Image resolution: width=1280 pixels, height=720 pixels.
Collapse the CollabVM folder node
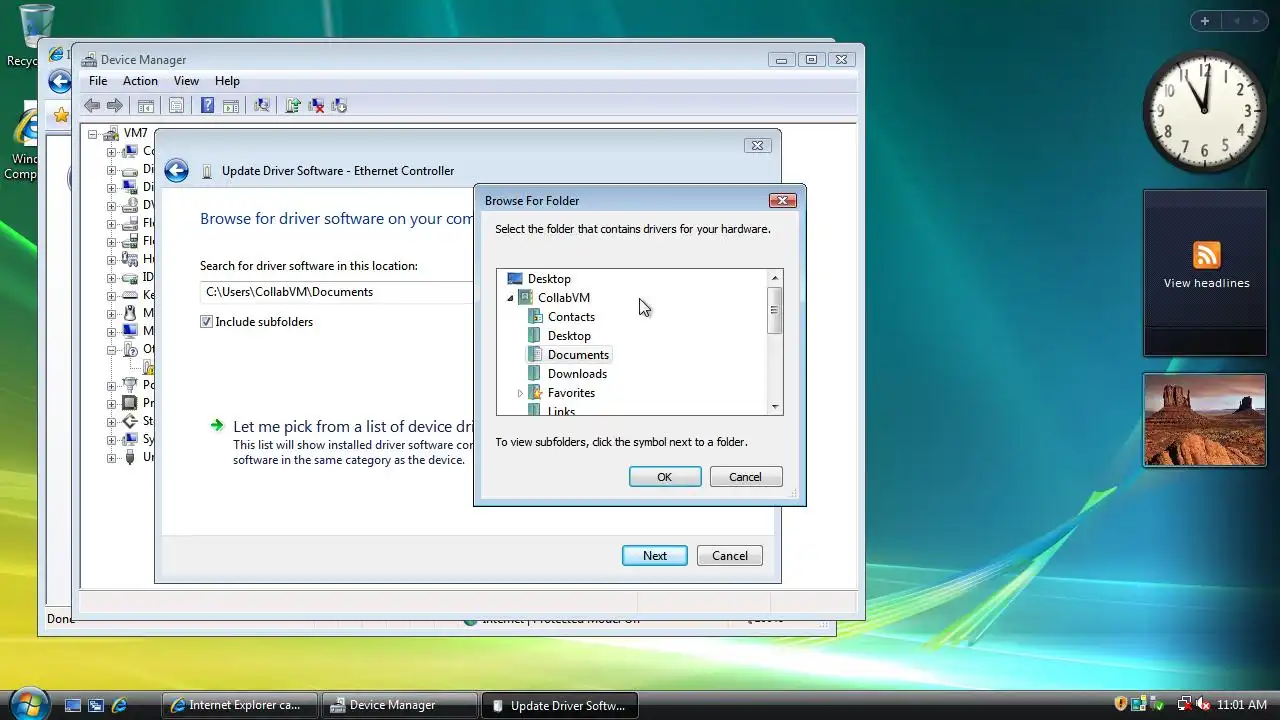(x=510, y=298)
